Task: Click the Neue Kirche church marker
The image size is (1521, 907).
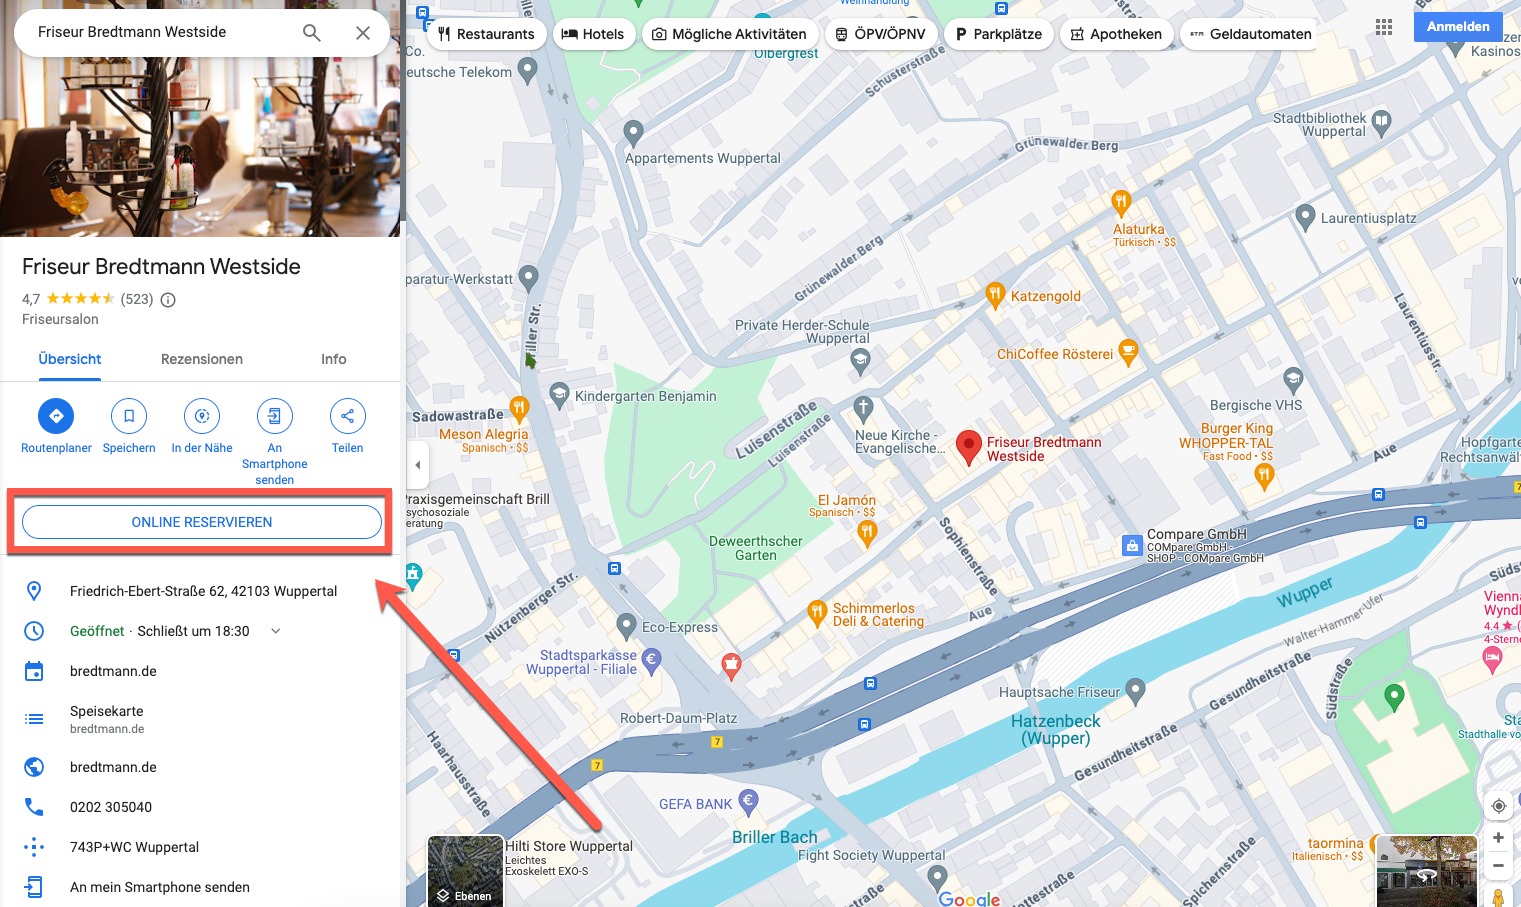Action: point(864,409)
